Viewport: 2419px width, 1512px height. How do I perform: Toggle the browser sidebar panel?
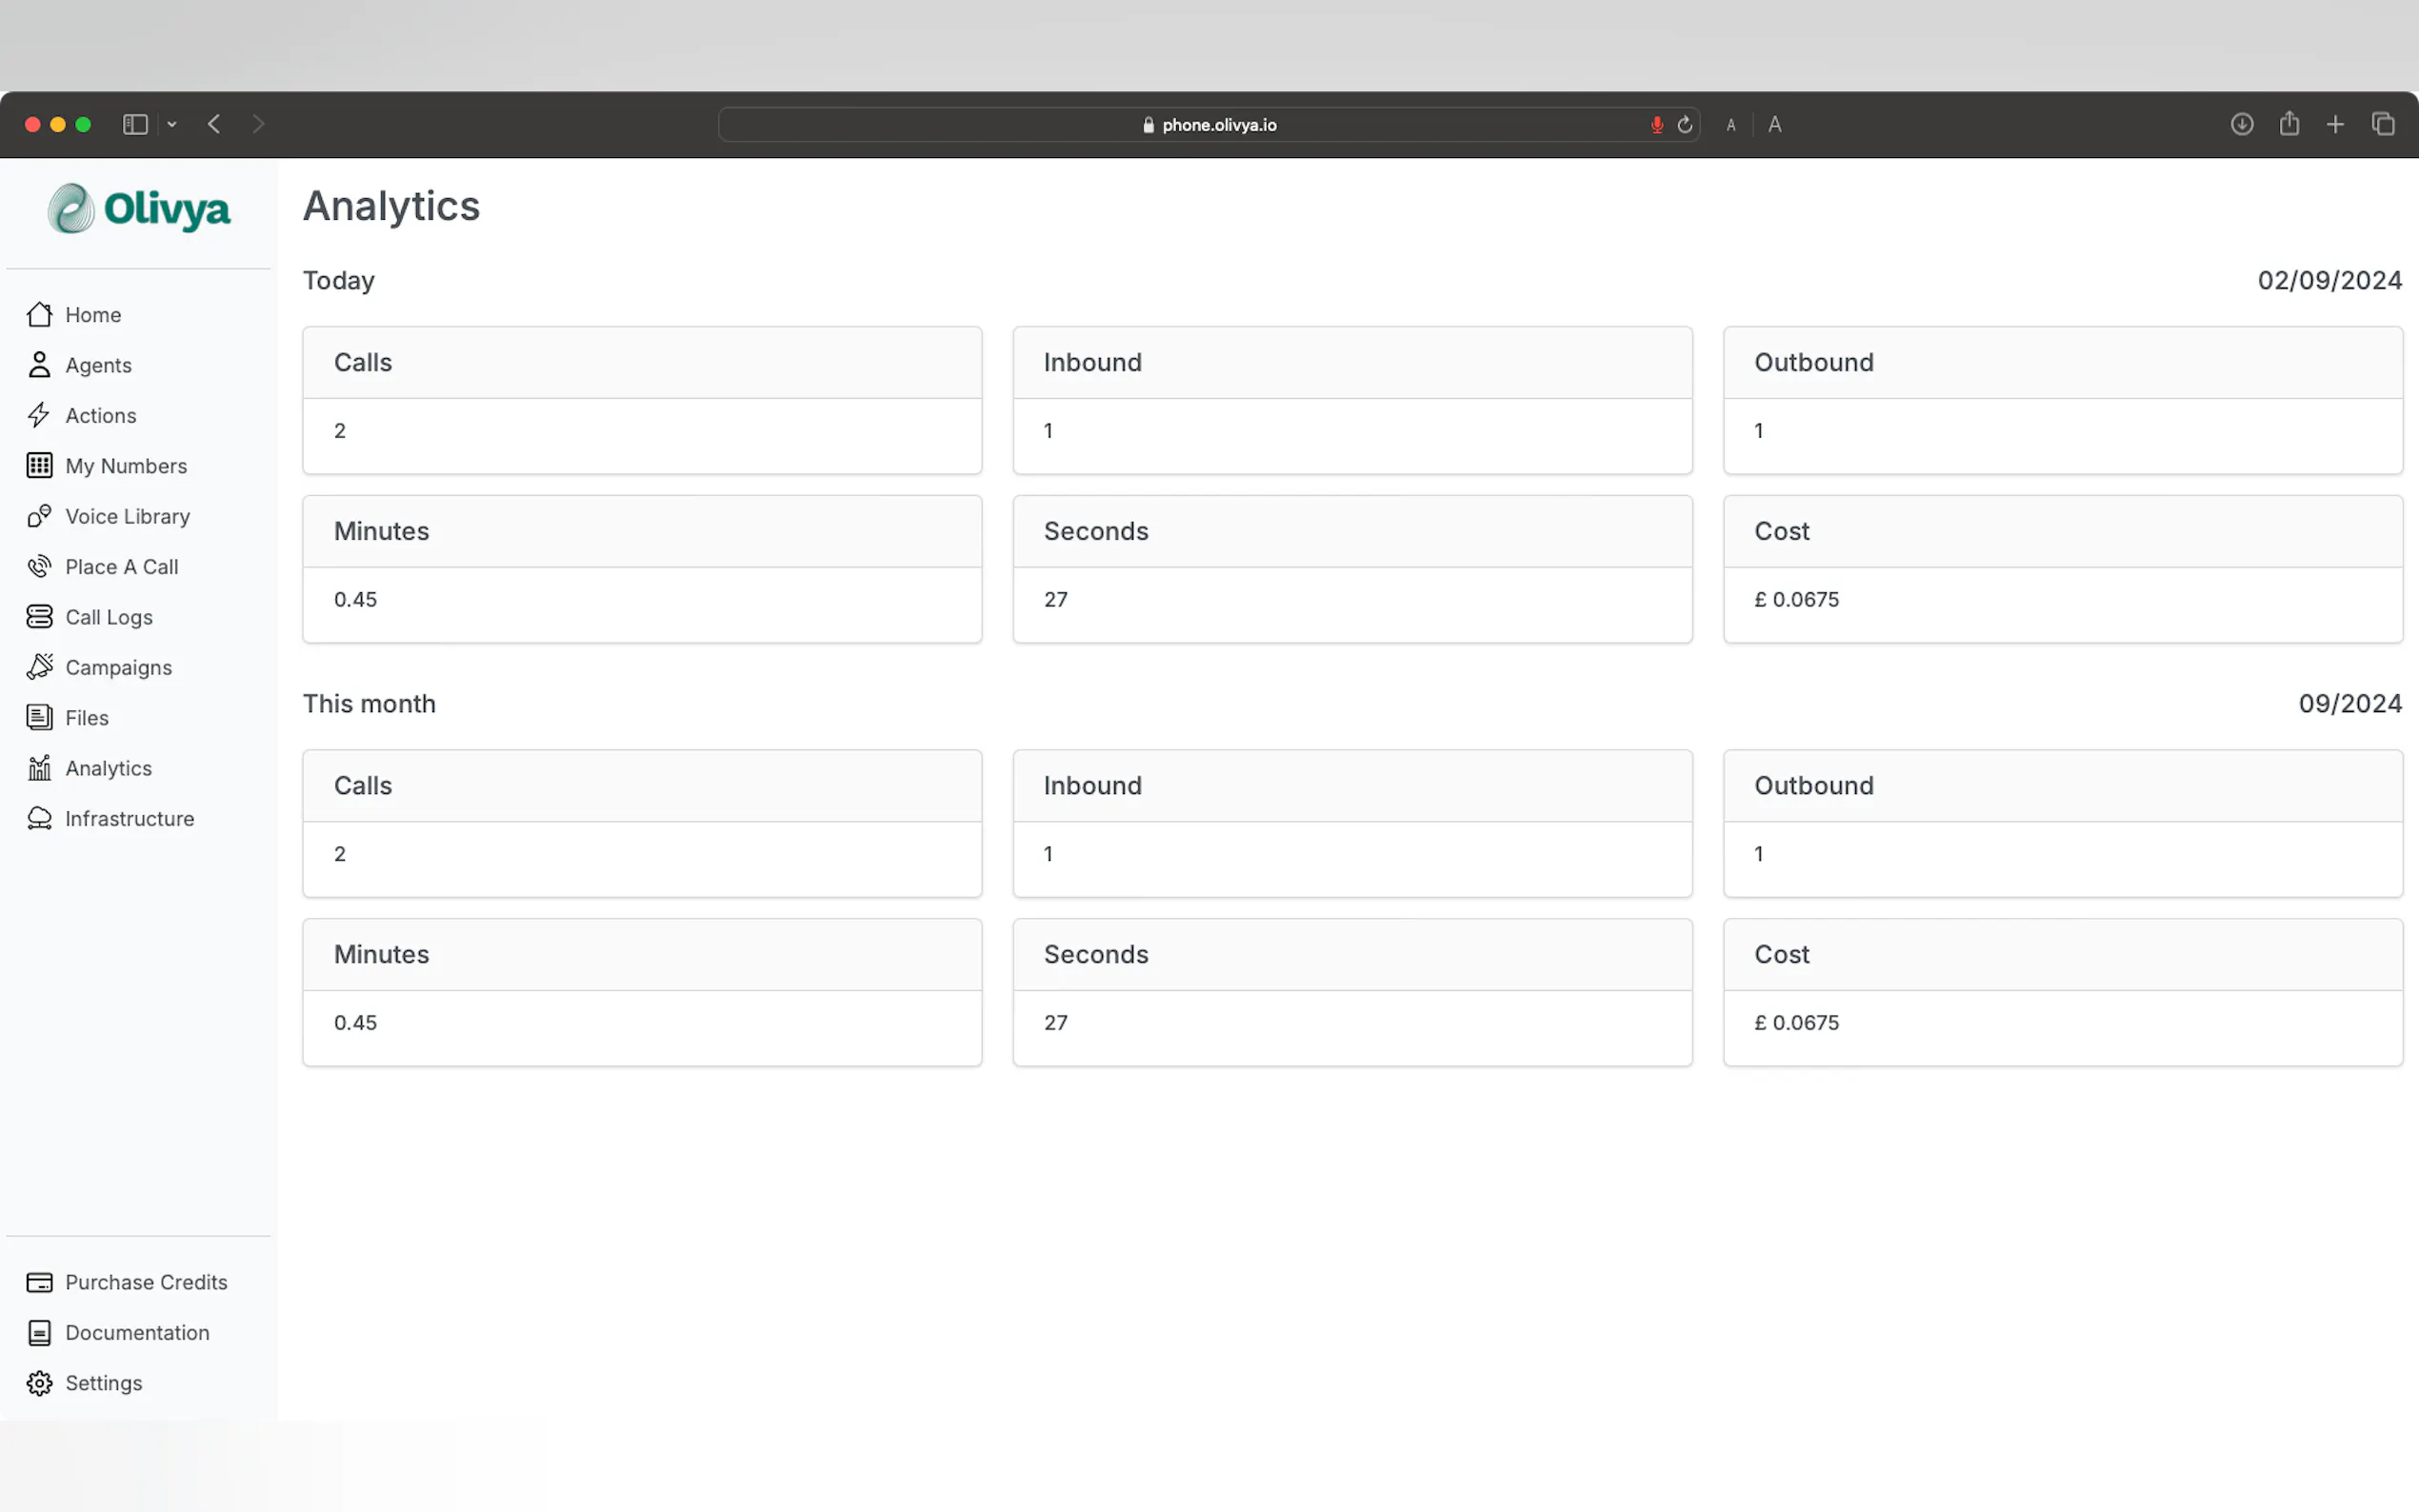[x=135, y=125]
